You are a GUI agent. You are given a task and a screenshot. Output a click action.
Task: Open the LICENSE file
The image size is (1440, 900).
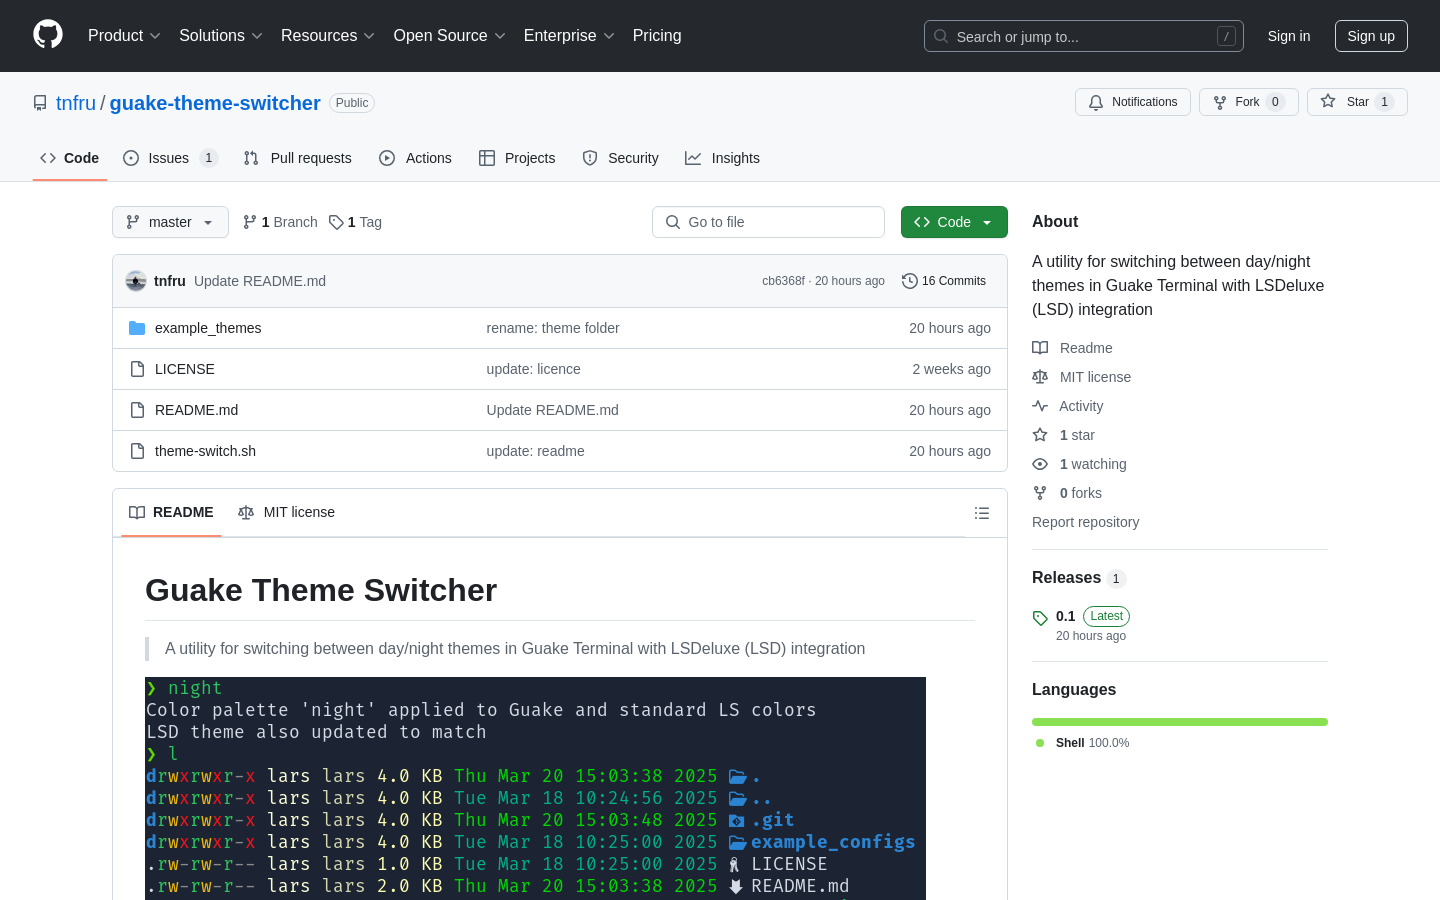pos(185,369)
